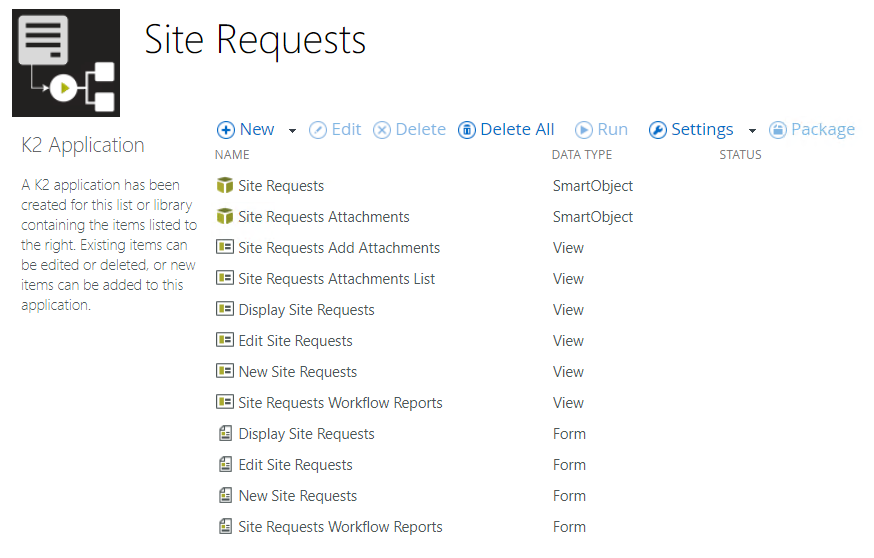The image size is (874, 558).
Task: Click SmartObject type for Site Requests Attachments
Action: pos(593,217)
